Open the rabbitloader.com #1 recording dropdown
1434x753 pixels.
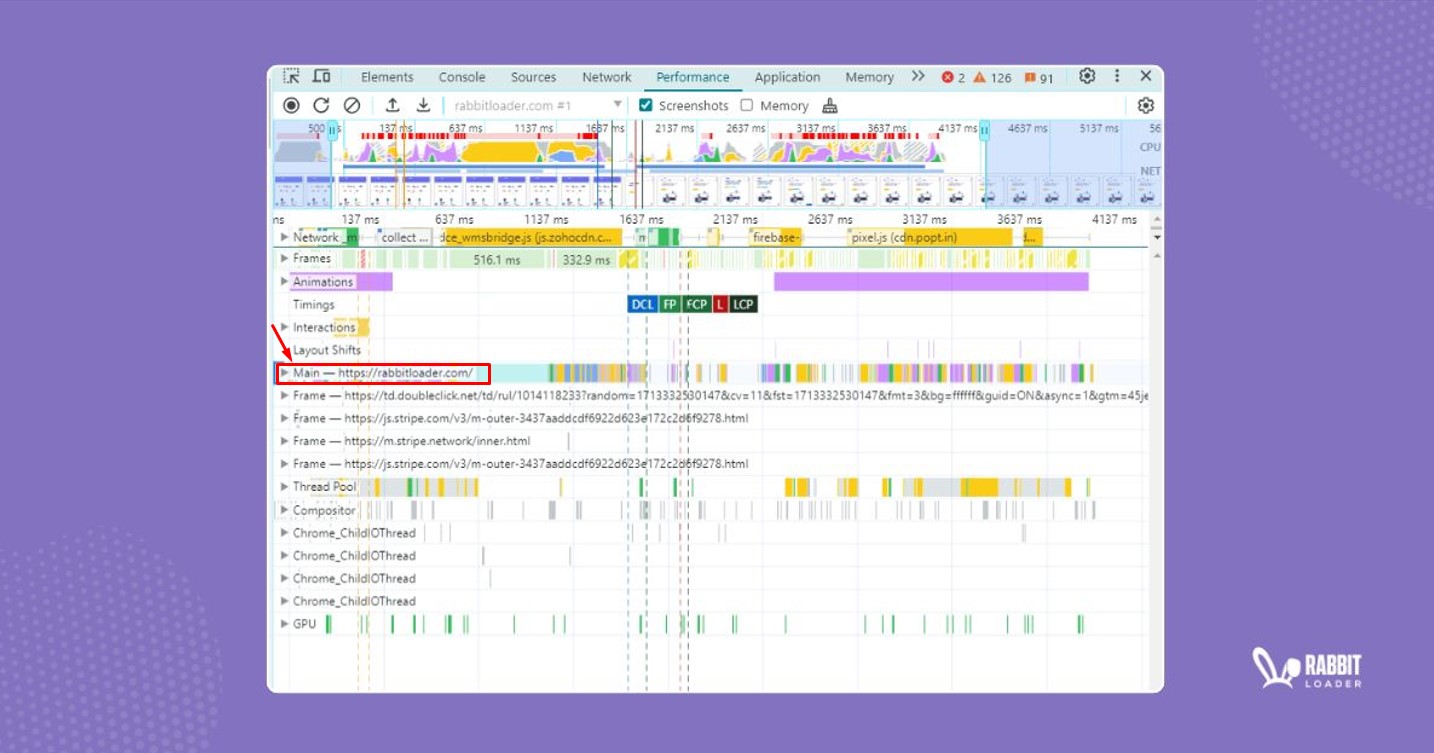(617, 105)
